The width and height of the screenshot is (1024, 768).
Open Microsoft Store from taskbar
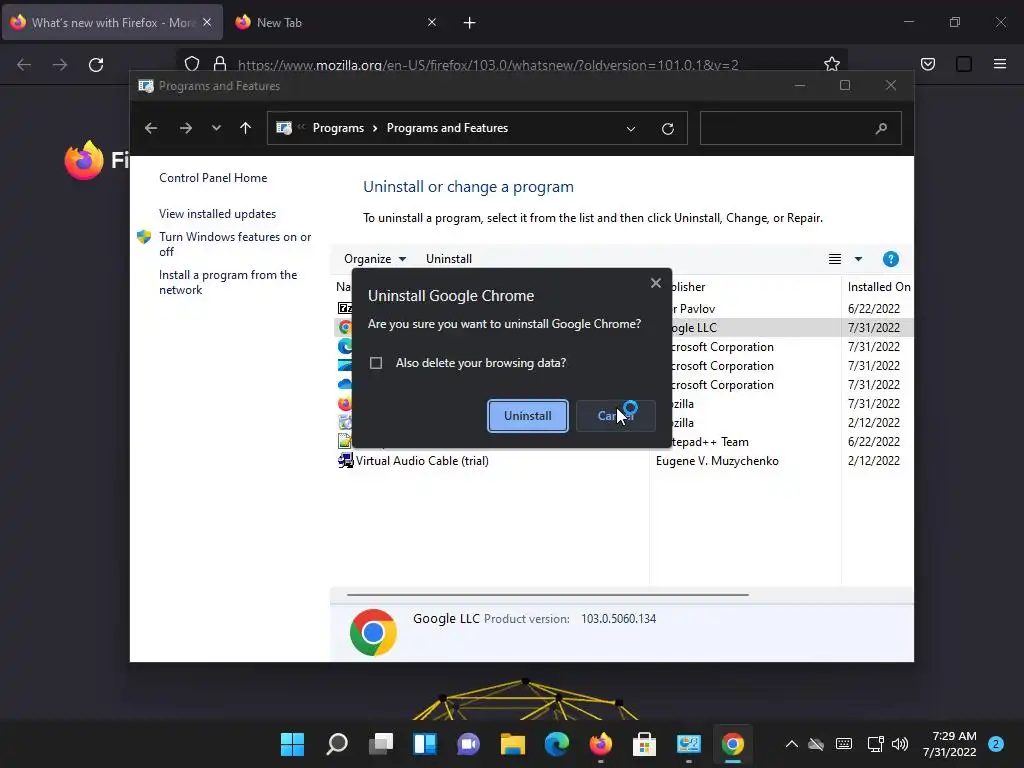click(x=645, y=744)
